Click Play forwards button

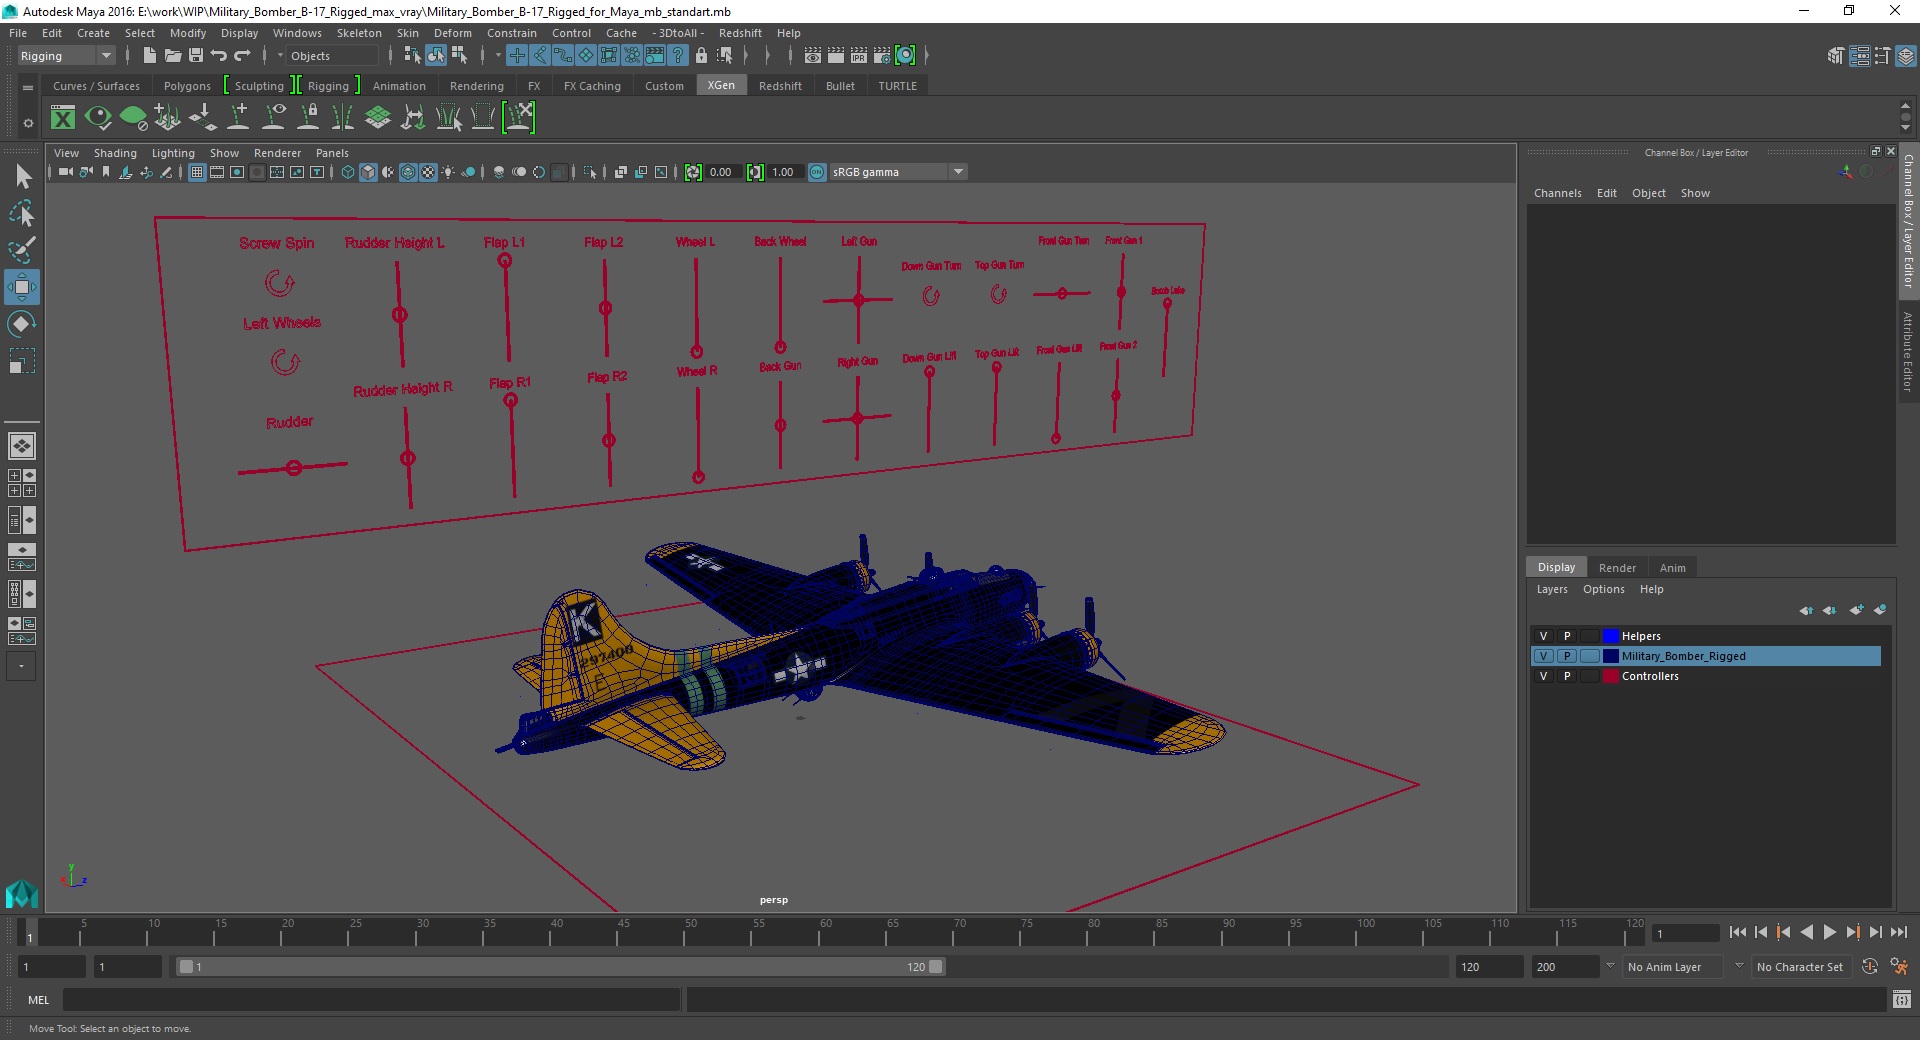[1829, 932]
